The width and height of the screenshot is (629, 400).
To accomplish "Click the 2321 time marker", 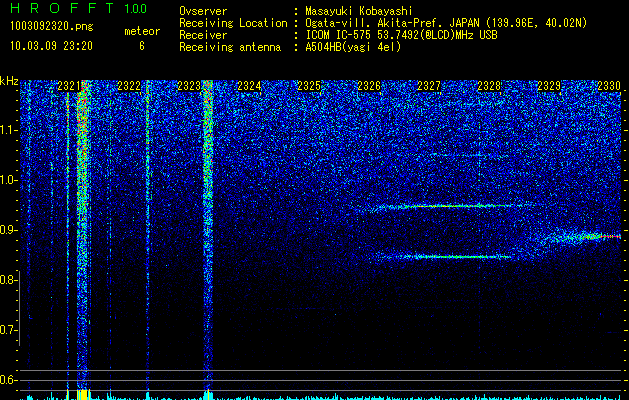I will point(69,86).
